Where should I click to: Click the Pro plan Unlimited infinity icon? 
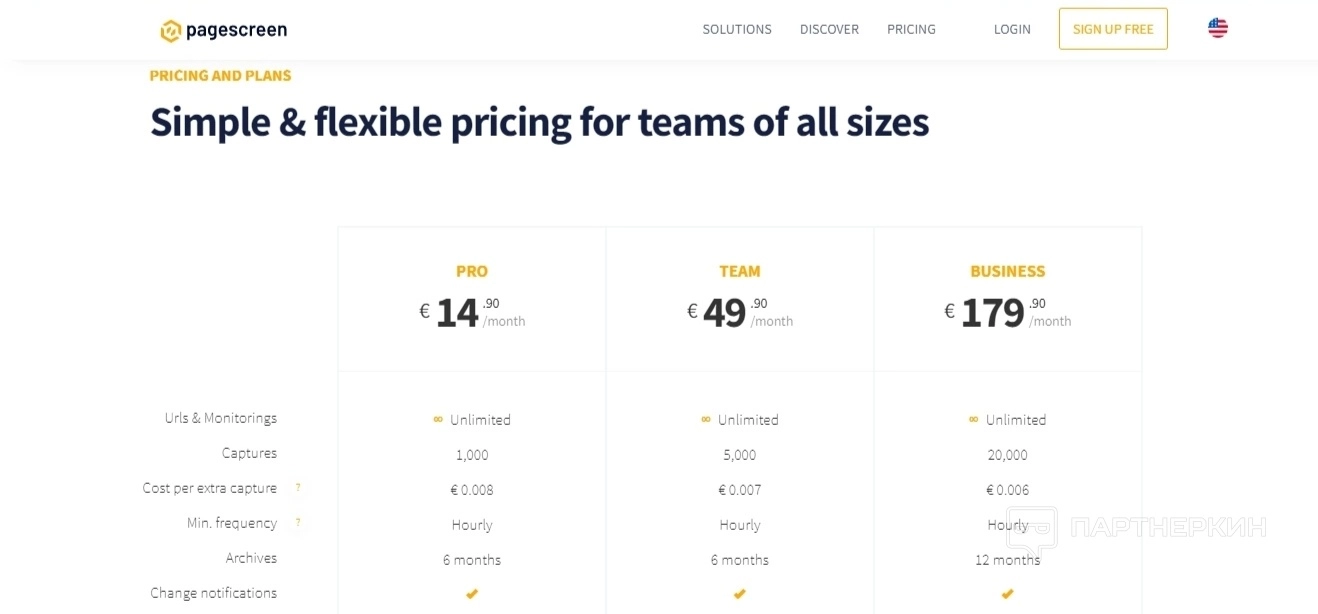pyautogui.click(x=438, y=420)
